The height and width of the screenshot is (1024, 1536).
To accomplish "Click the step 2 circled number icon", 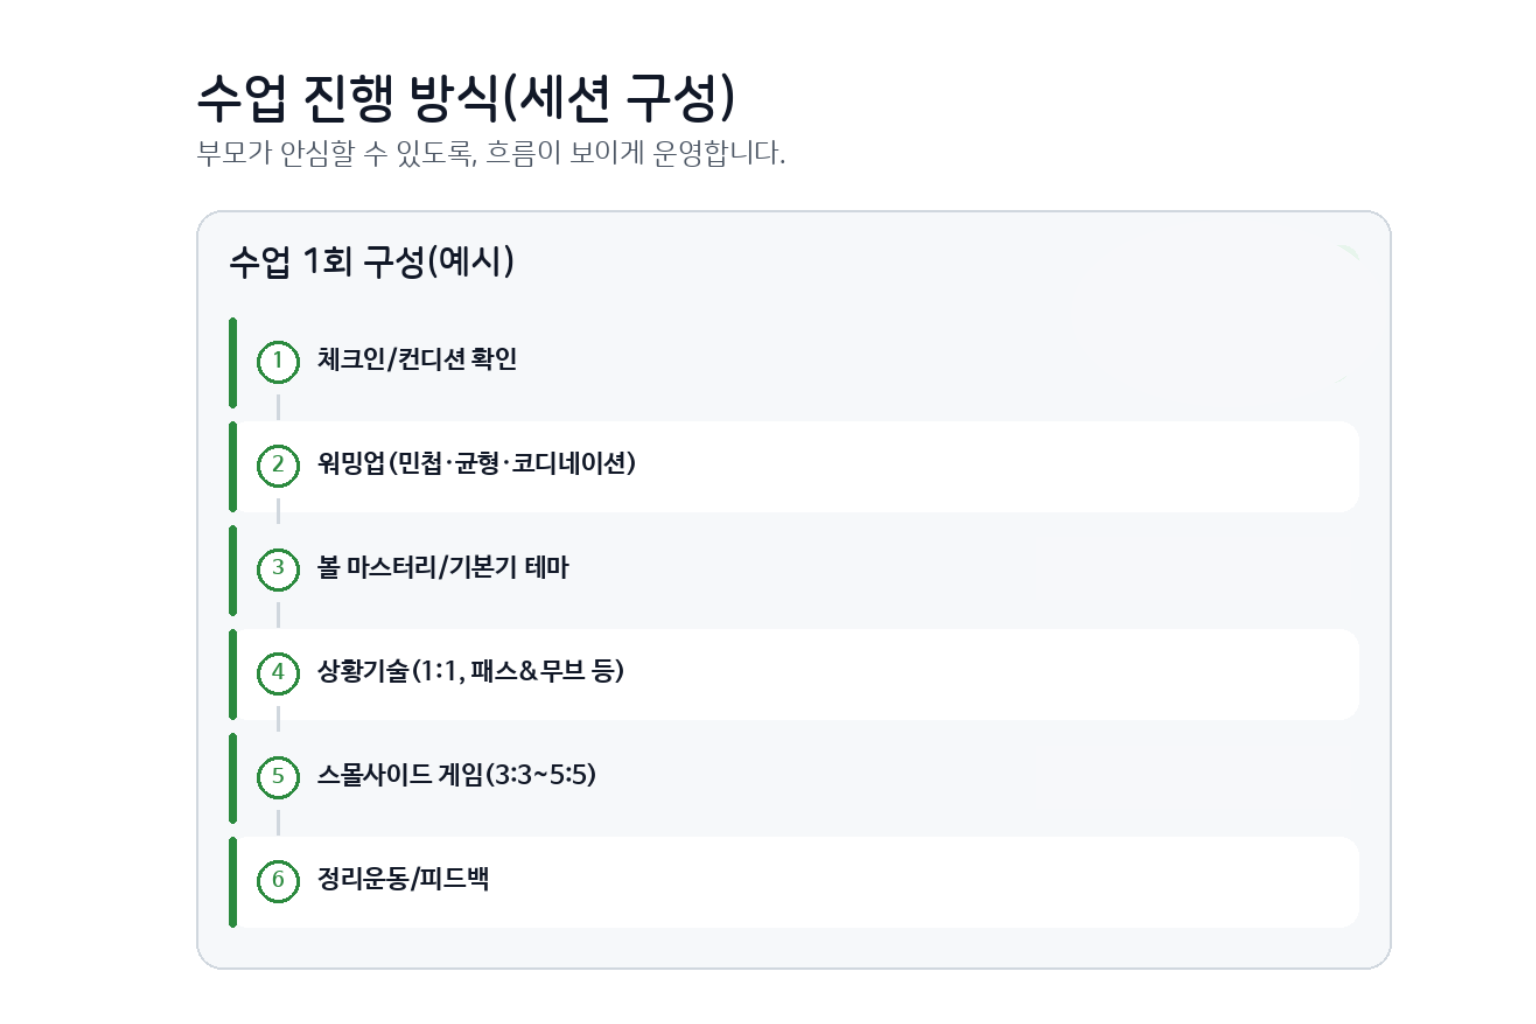I will pos(278,466).
